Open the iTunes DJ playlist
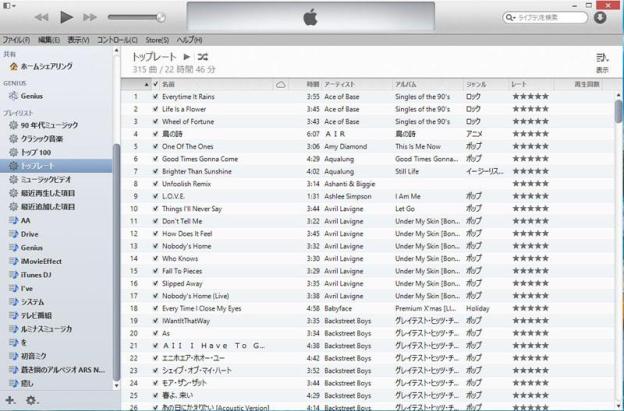This screenshot has height=411, width=624. [30, 275]
